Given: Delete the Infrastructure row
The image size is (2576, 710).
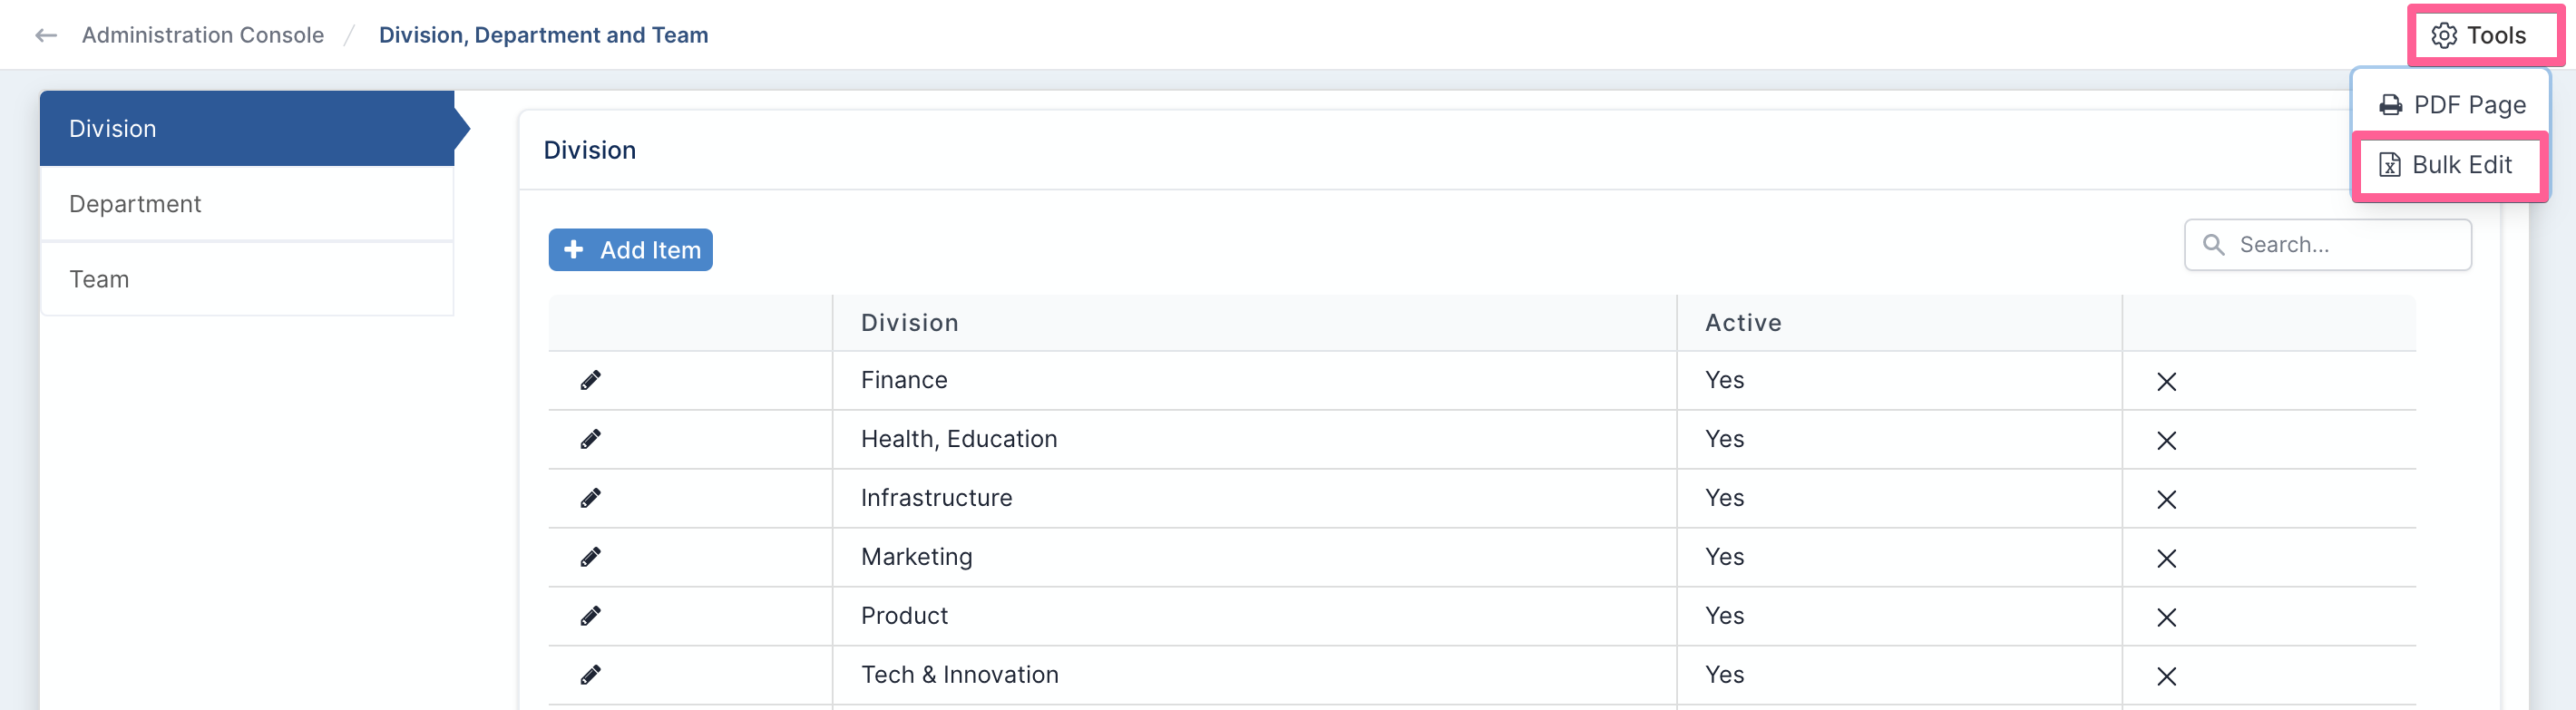Looking at the screenshot, I should click(x=2166, y=500).
